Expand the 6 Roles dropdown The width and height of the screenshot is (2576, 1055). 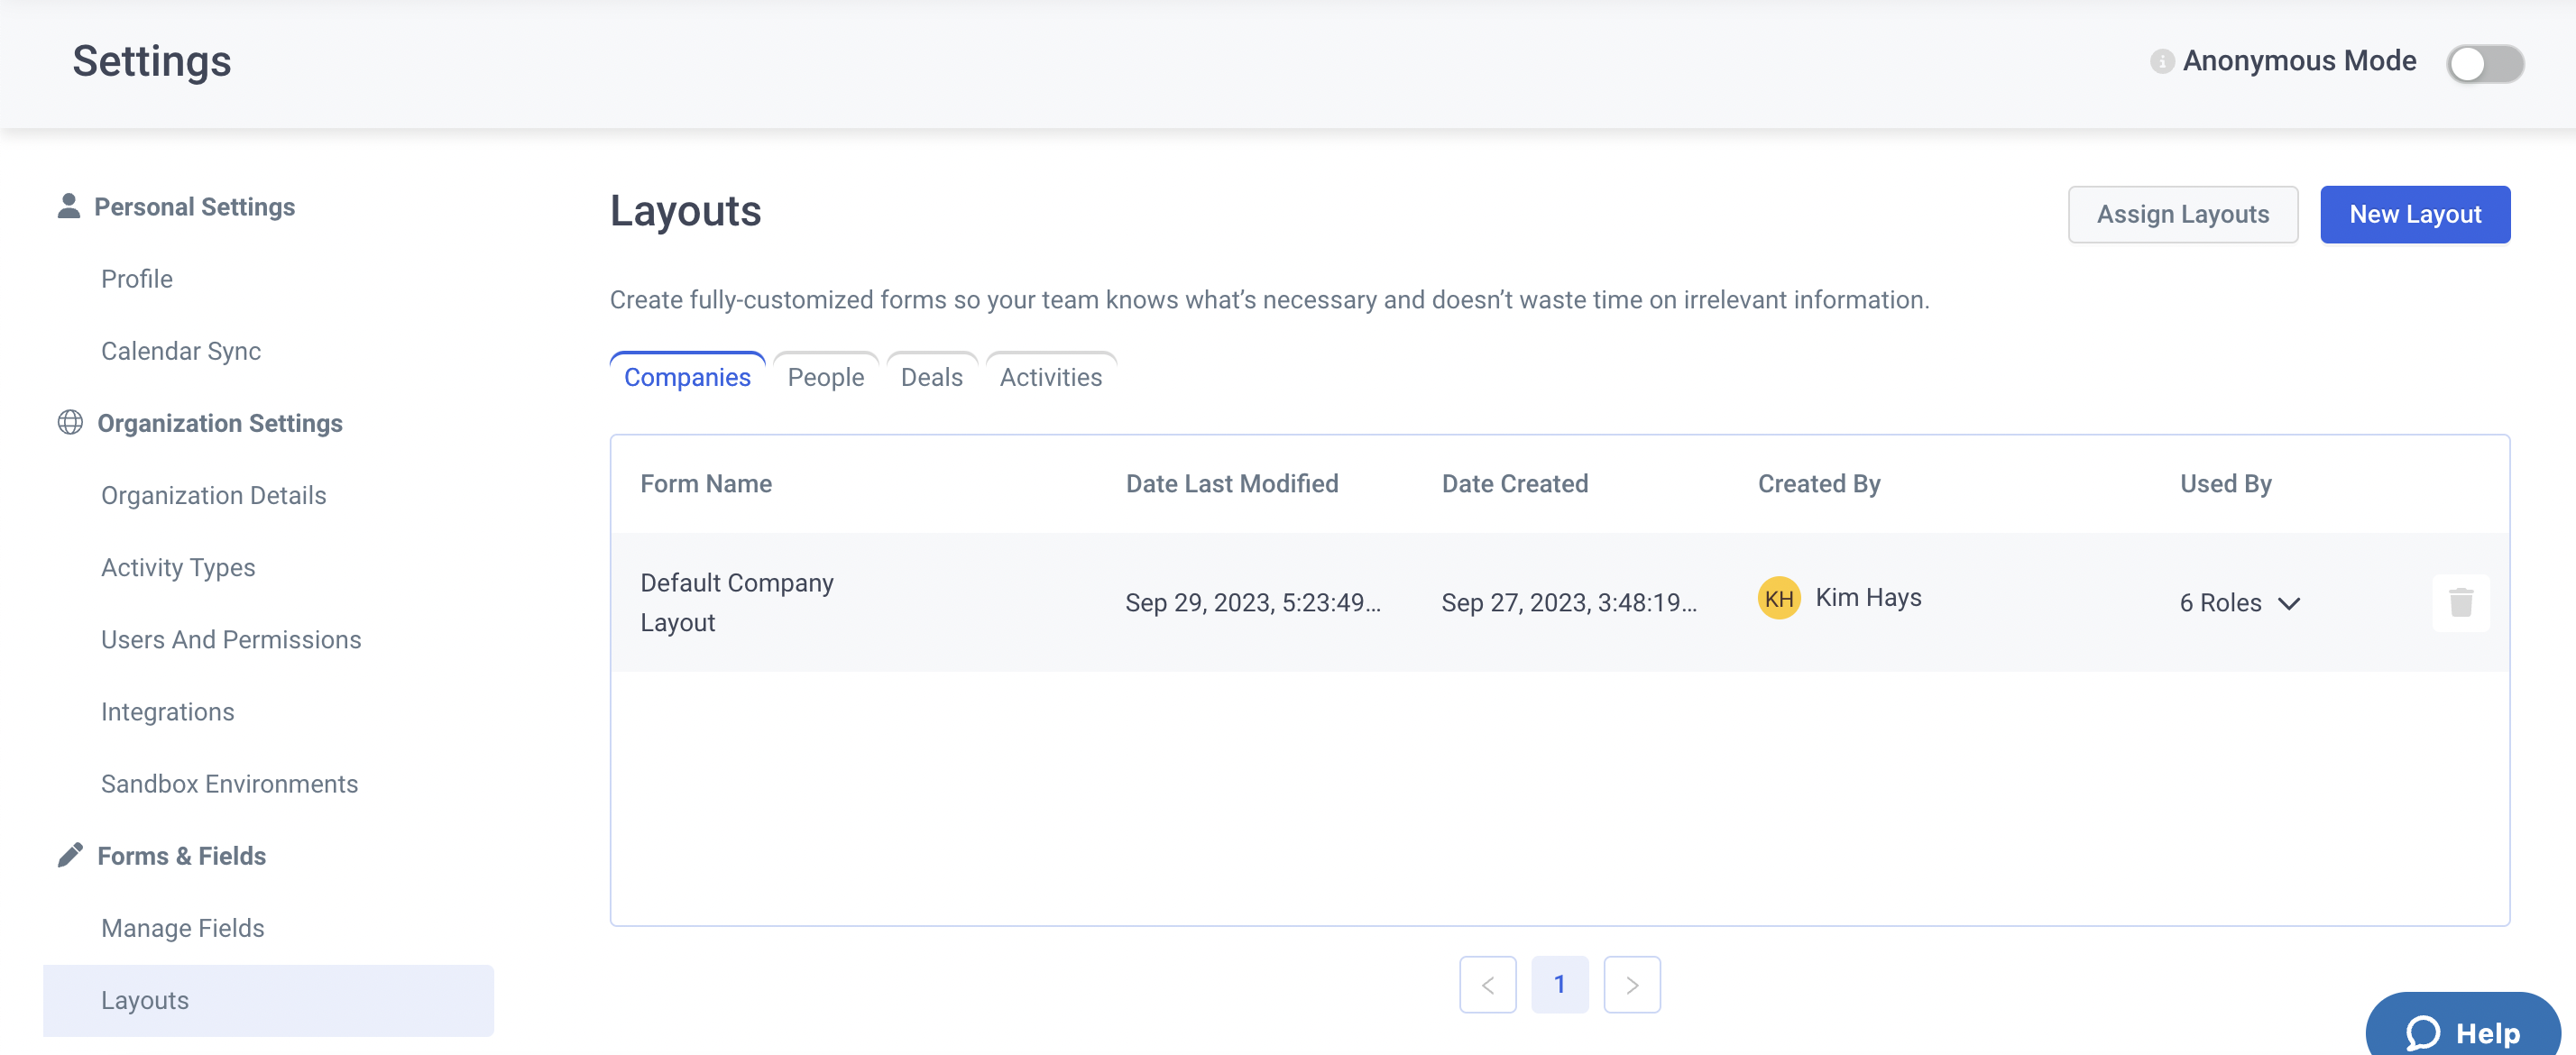click(2240, 602)
